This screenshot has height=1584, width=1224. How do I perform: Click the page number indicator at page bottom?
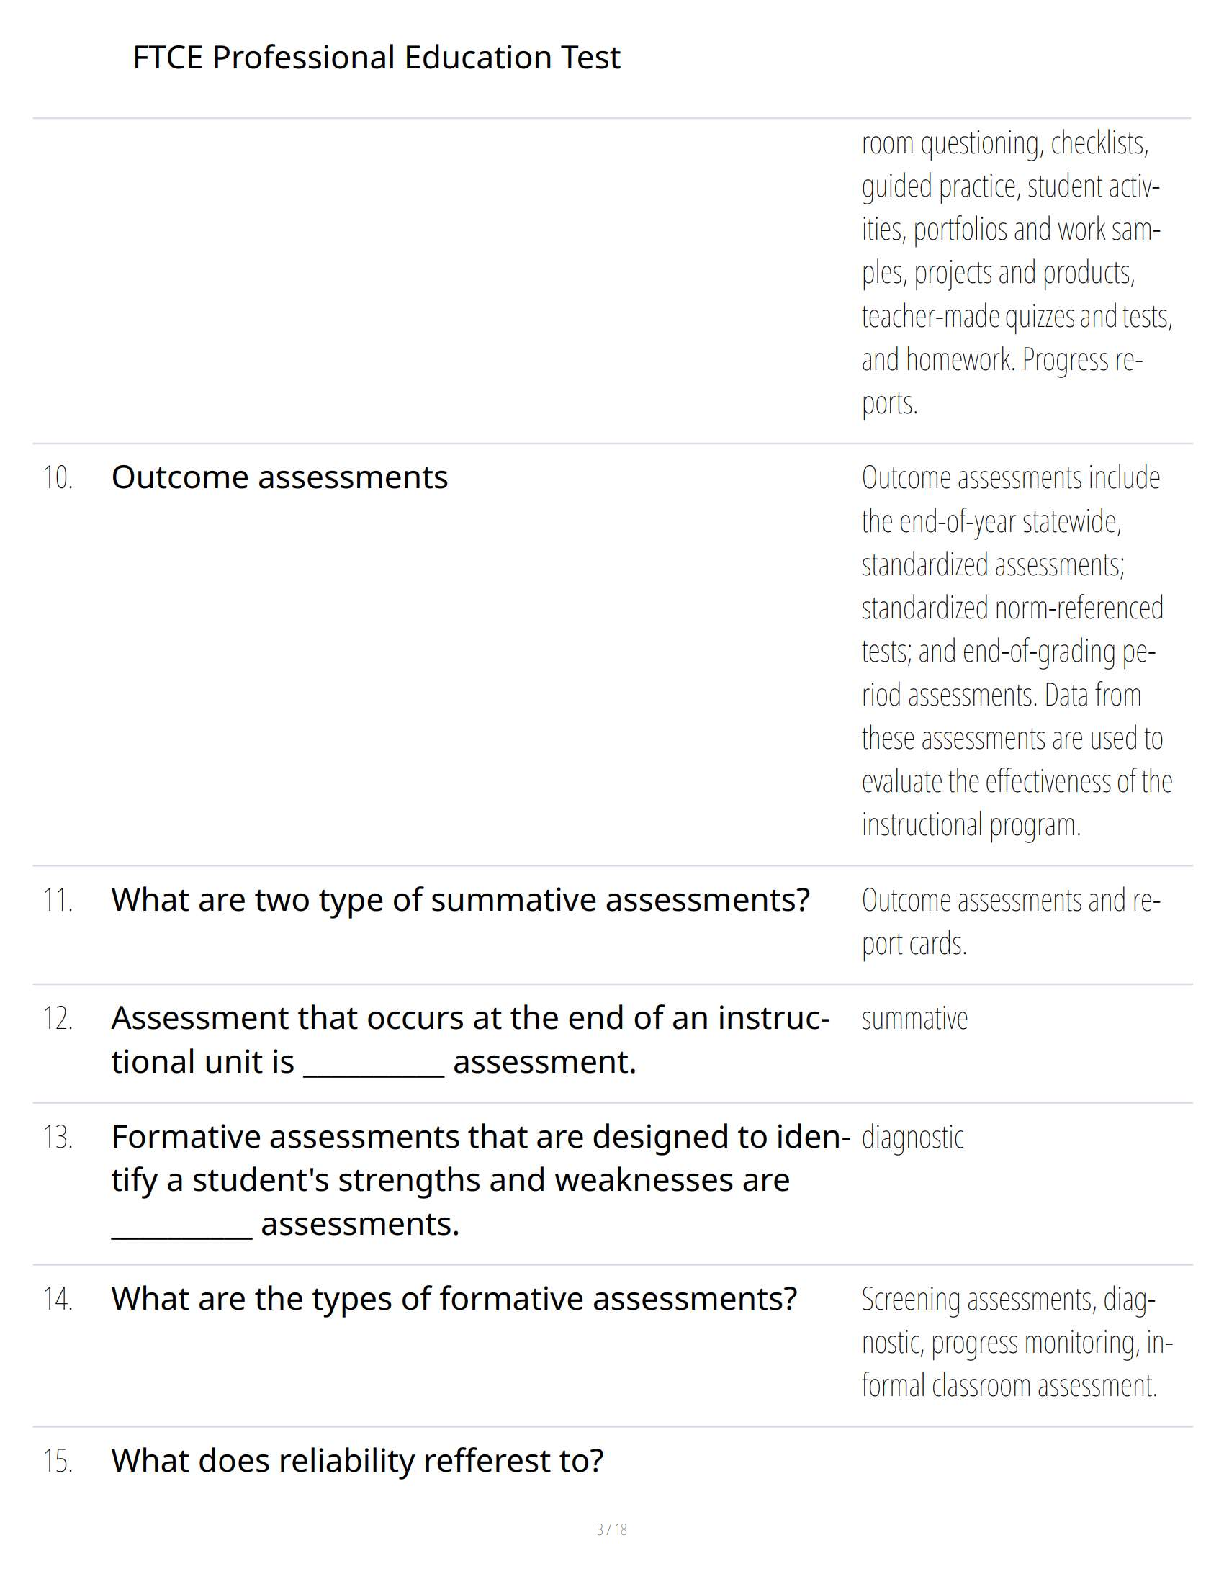tap(611, 1529)
